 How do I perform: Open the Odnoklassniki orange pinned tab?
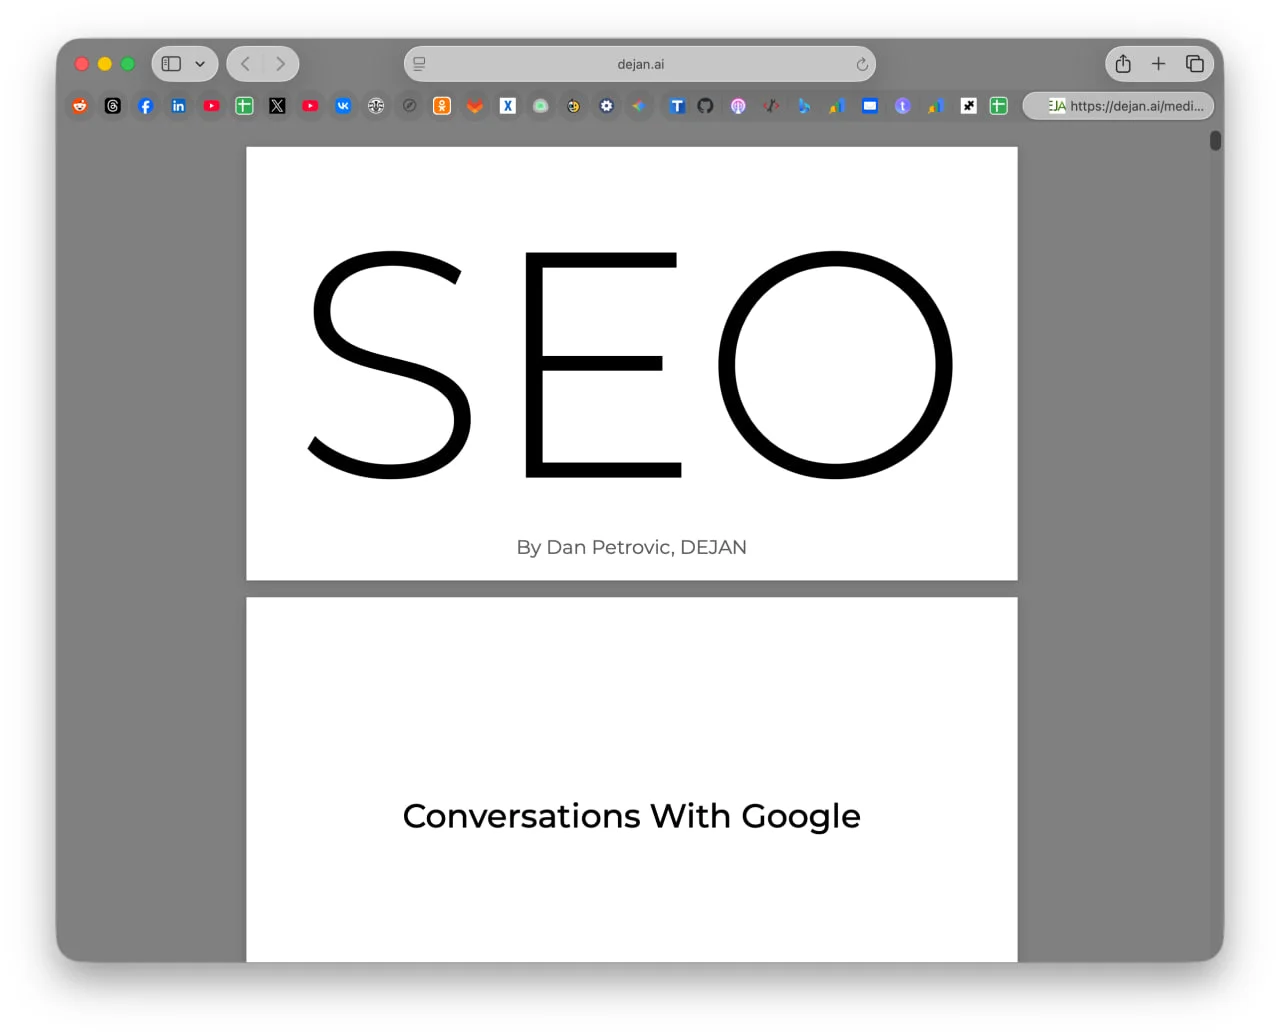[442, 106]
